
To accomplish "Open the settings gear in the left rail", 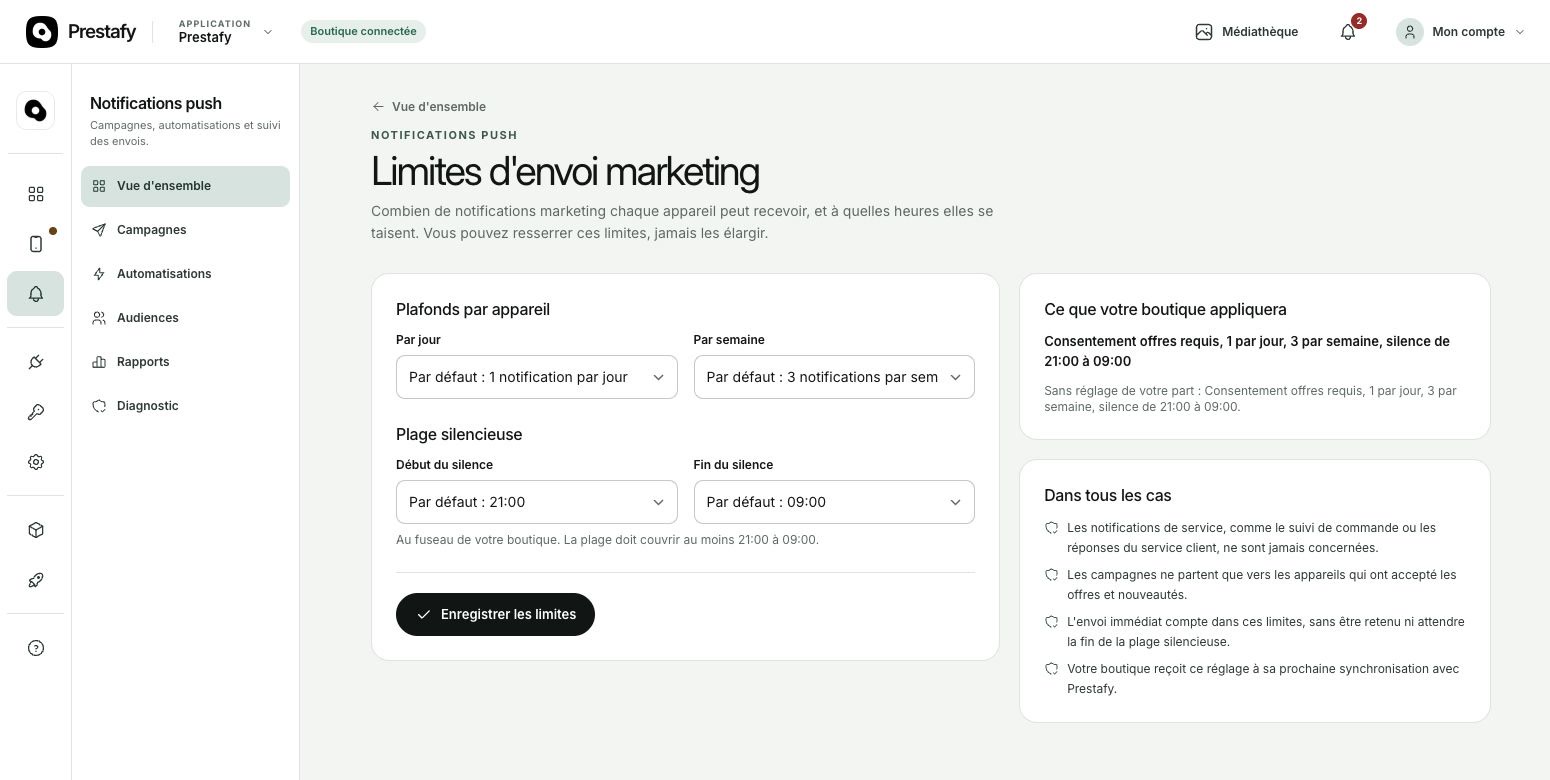I will point(36,462).
